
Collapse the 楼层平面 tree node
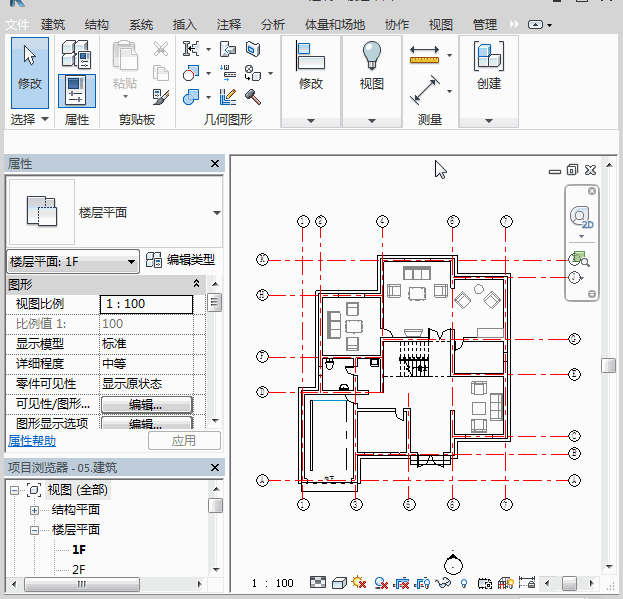34,530
